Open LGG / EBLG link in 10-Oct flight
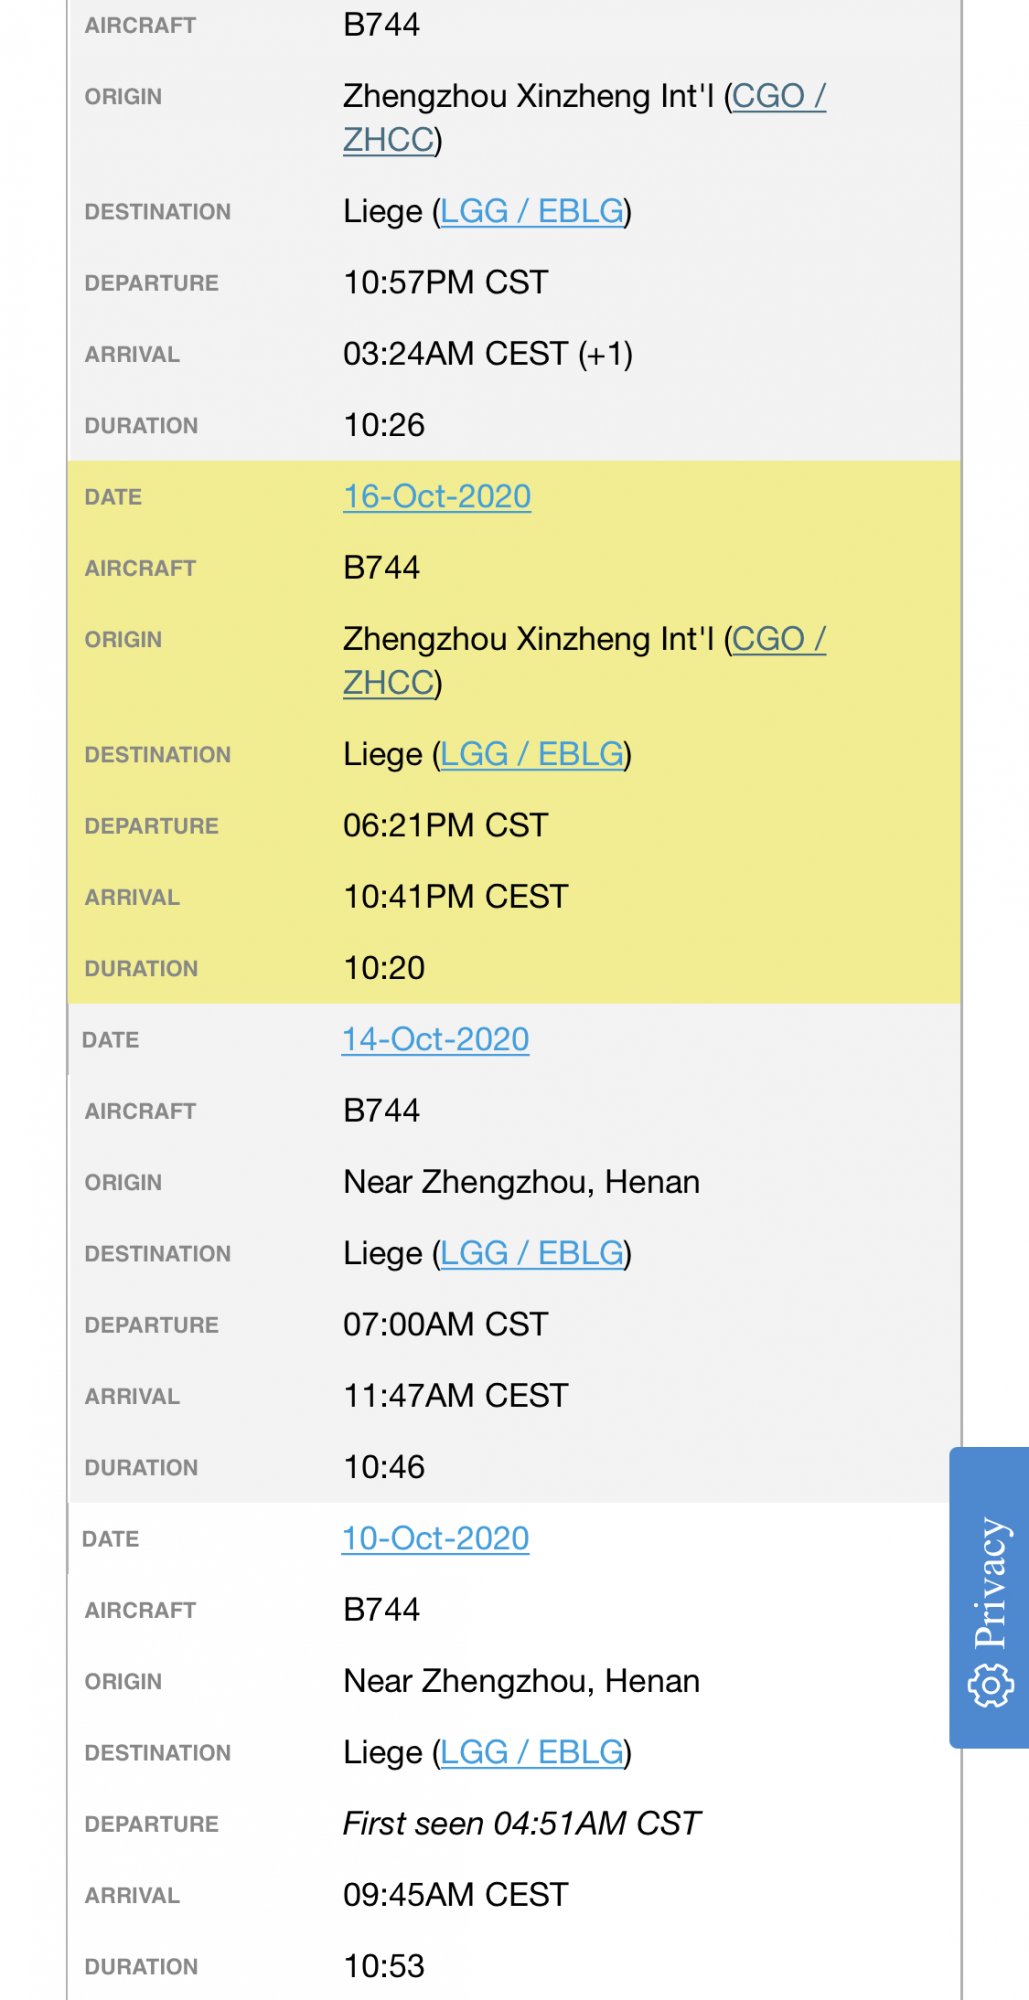 (x=532, y=1752)
